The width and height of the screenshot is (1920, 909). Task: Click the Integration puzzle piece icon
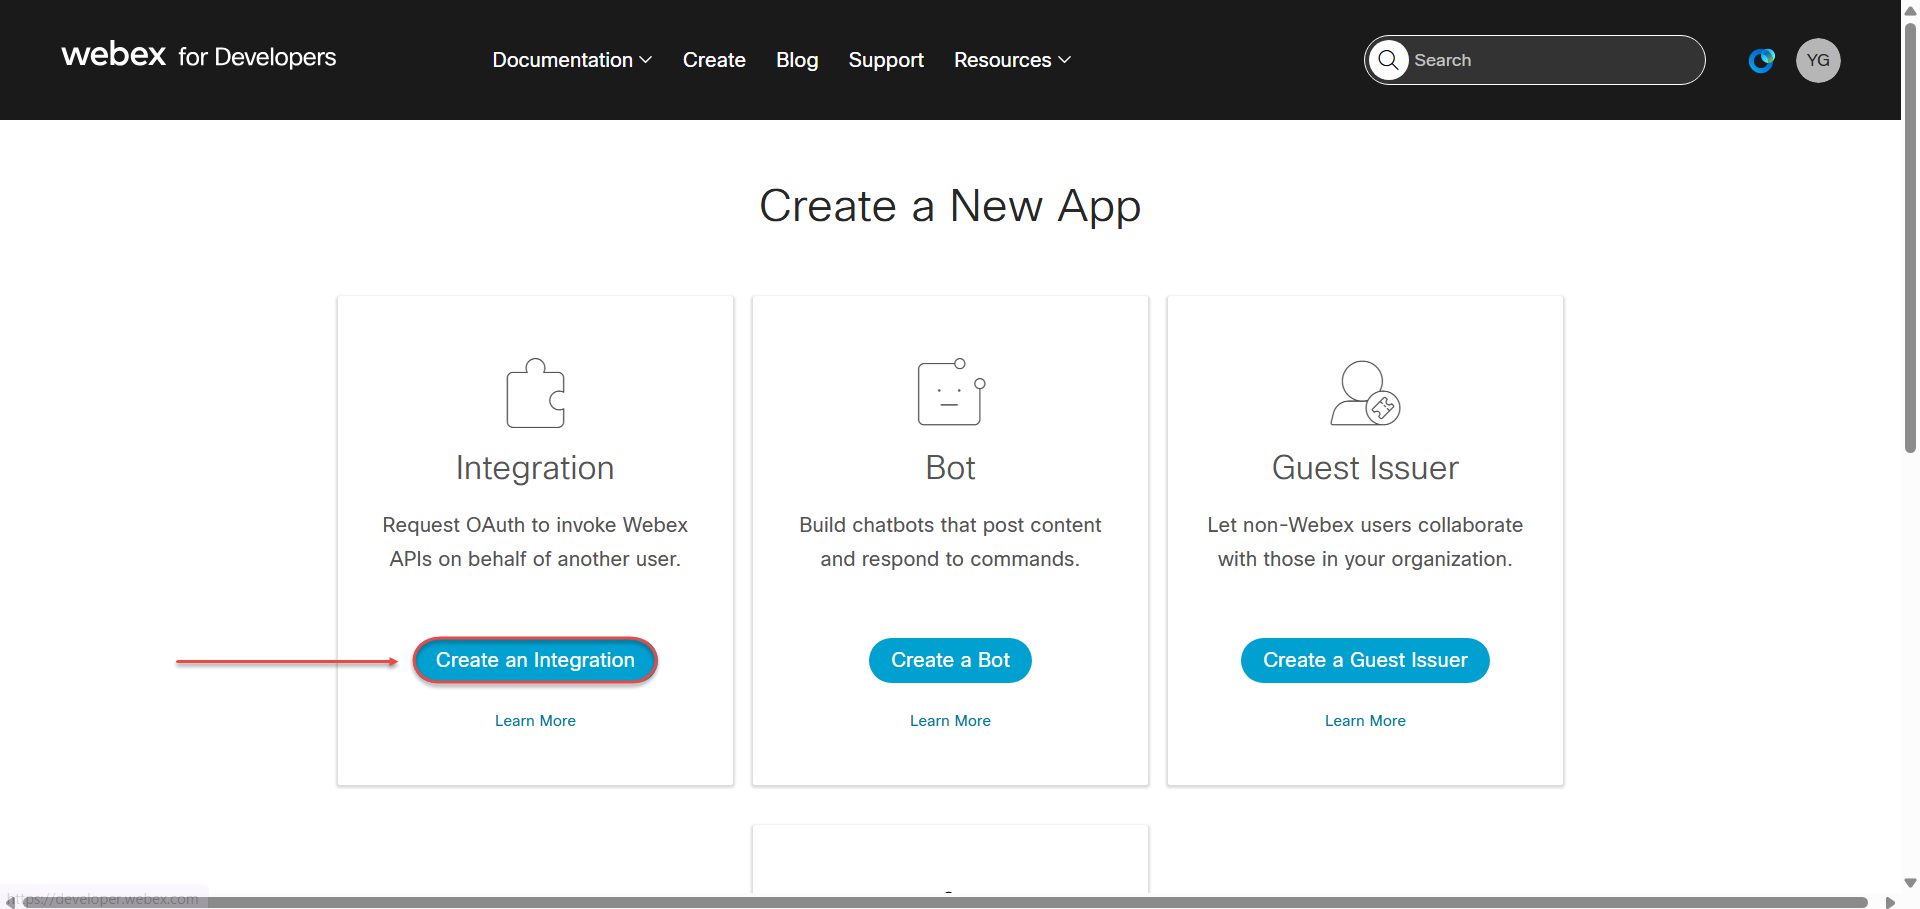(535, 393)
